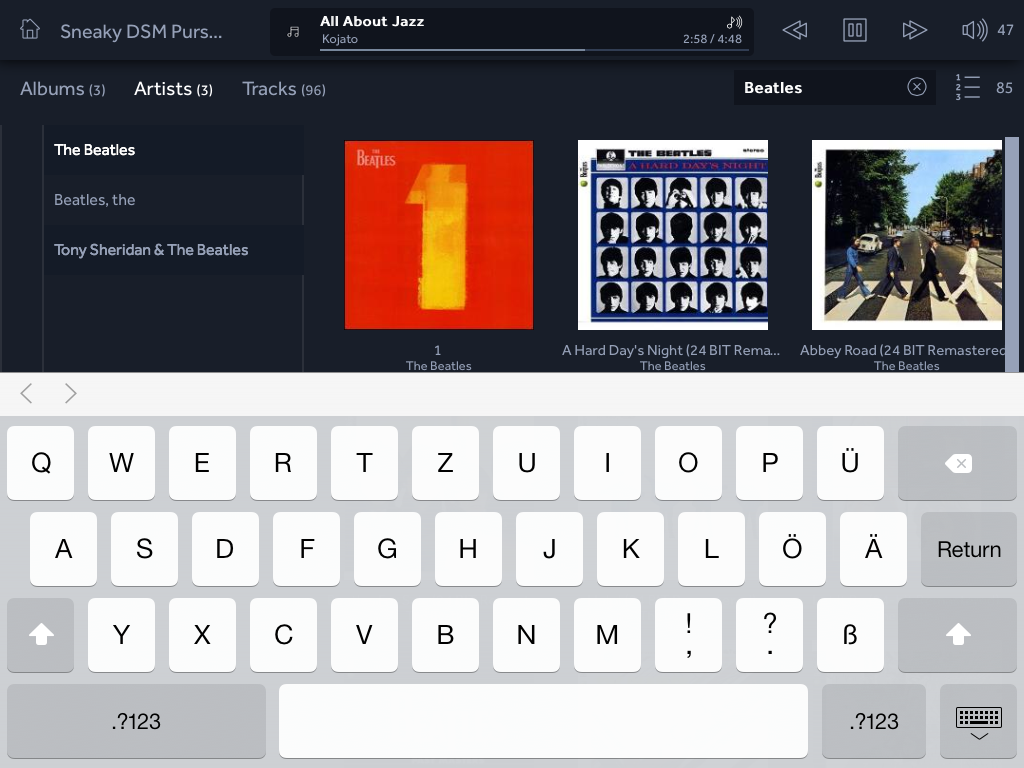Tap the question mark/period key
This screenshot has height=768, width=1024.
click(x=769, y=635)
